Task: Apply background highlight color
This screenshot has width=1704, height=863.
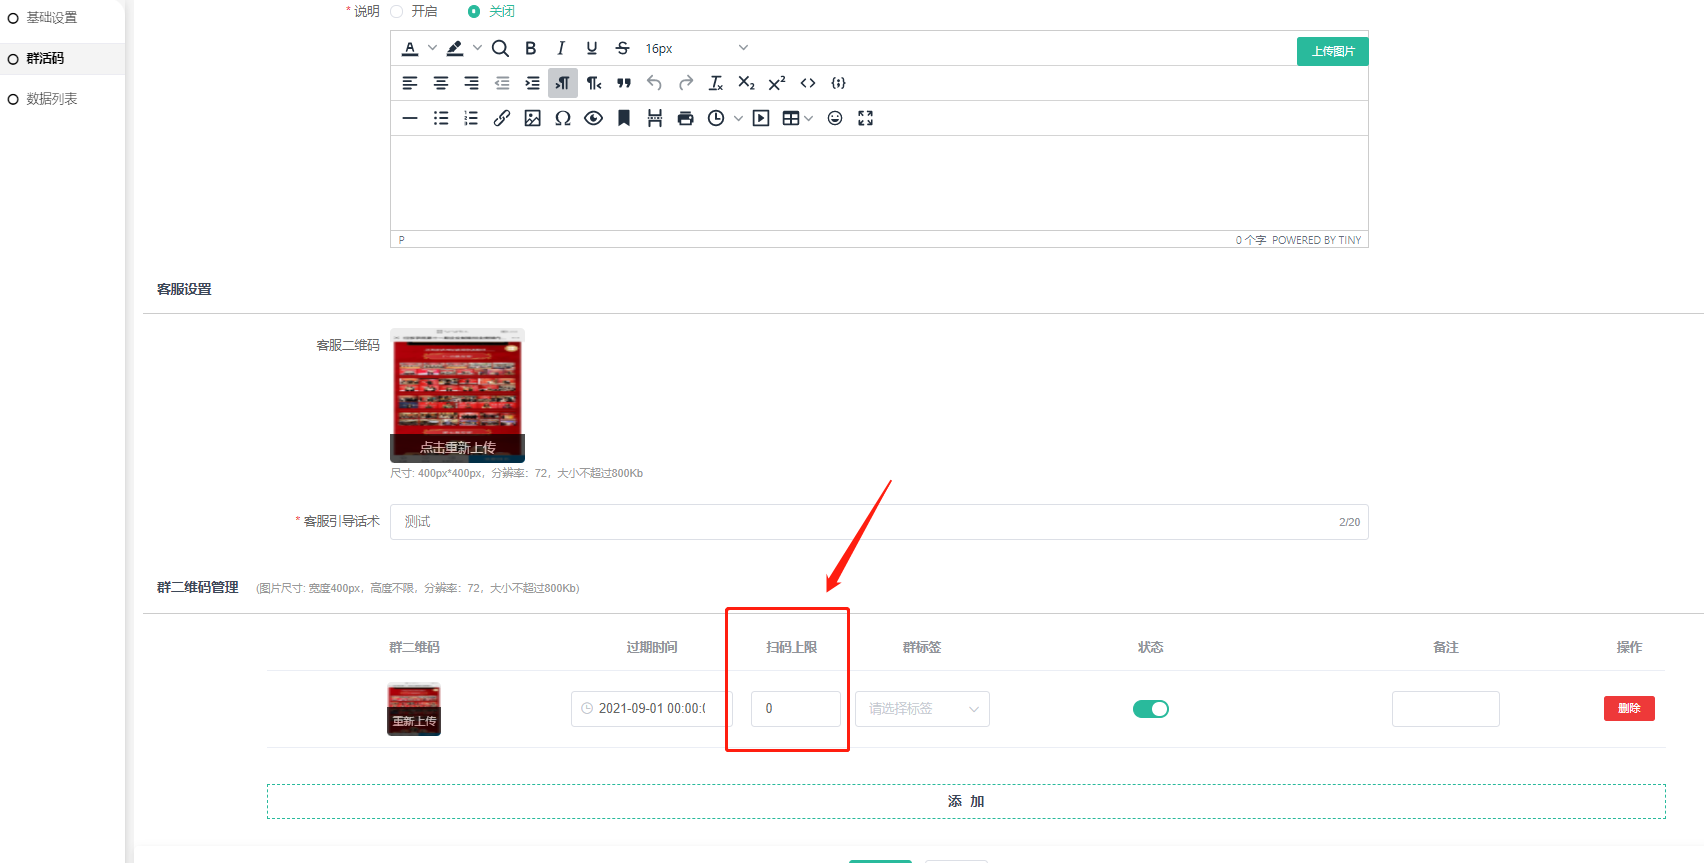Action: 455,48
